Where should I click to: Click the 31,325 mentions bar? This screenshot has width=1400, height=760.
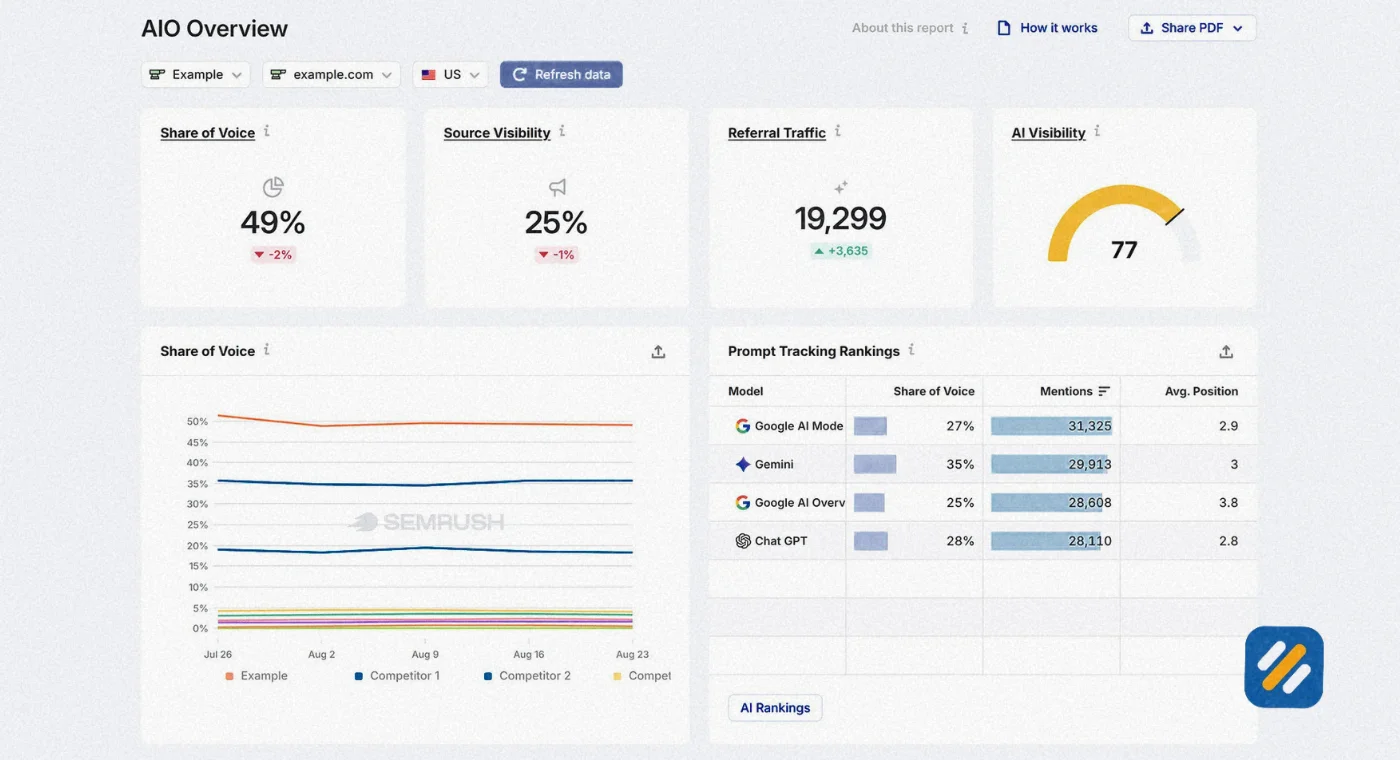click(1051, 426)
